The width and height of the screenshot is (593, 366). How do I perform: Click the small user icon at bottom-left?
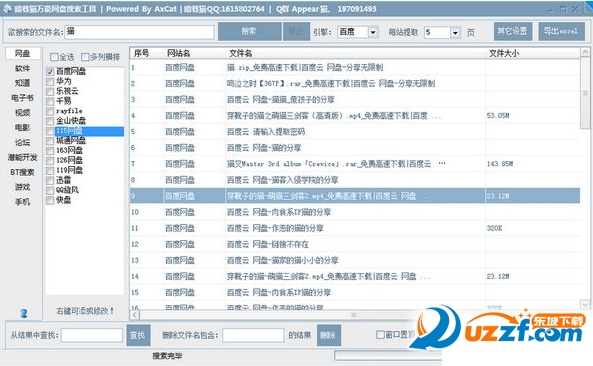24,313
